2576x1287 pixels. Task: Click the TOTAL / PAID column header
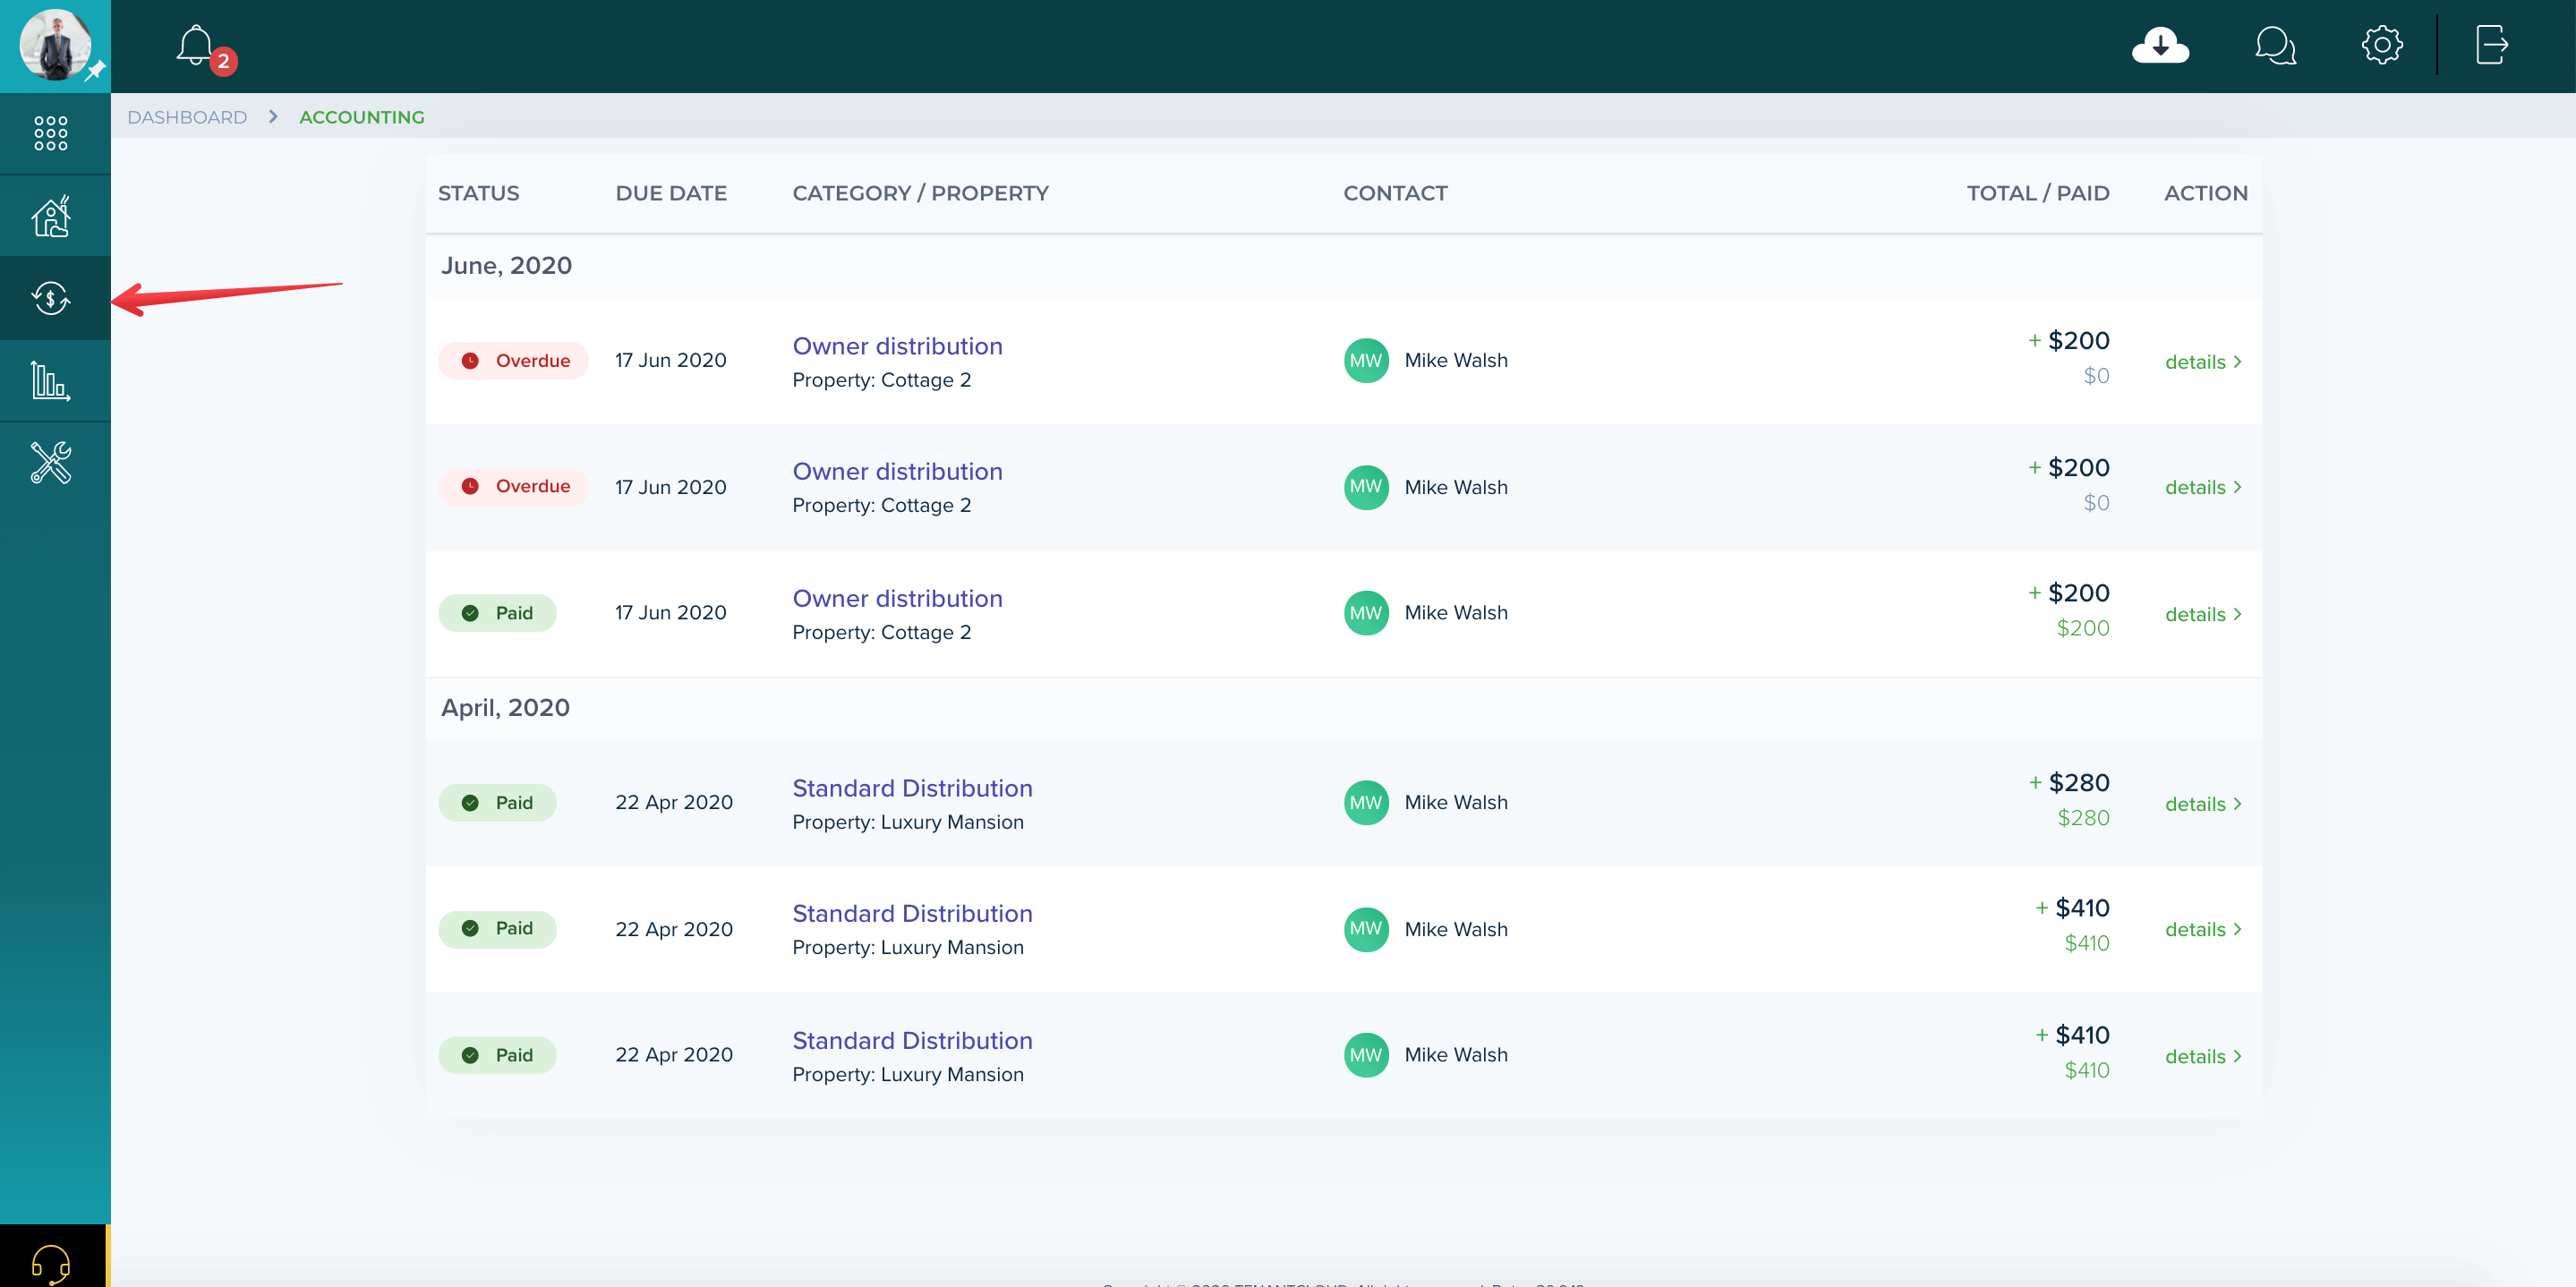pos(2038,193)
